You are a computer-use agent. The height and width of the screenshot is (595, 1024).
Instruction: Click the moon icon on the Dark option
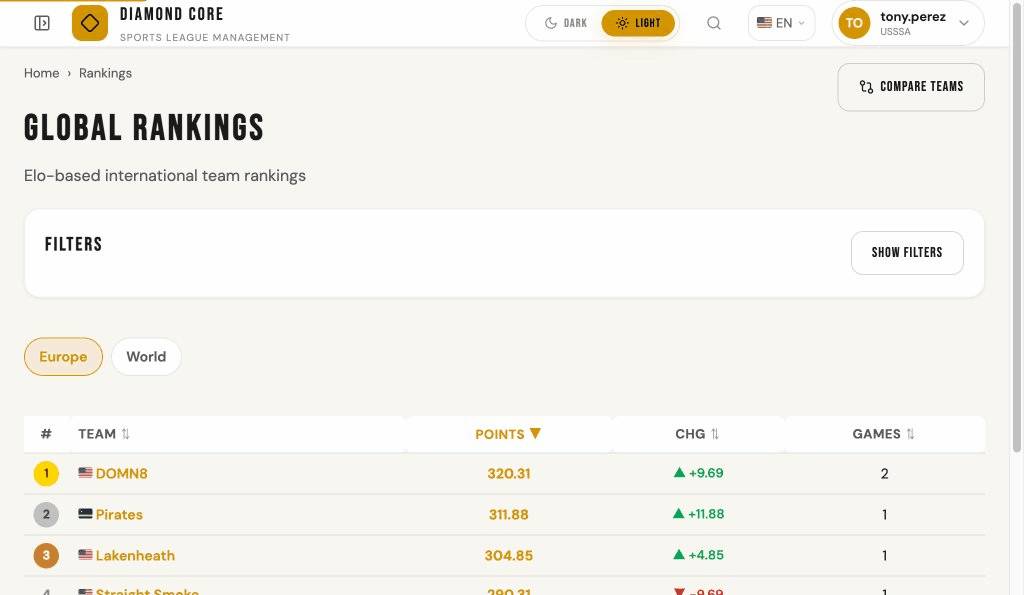coord(551,22)
